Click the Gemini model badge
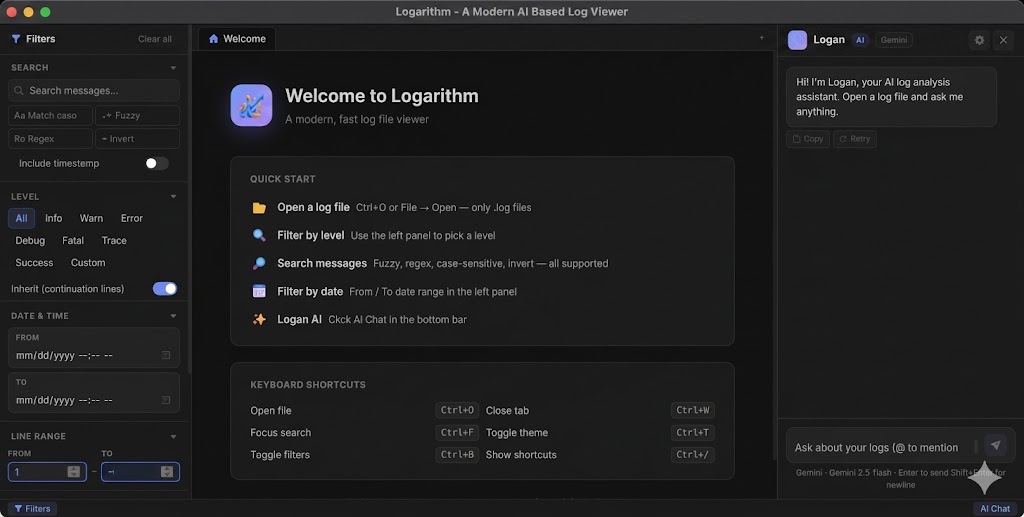Viewport: 1024px width, 517px height. pyautogui.click(x=893, y=40)
